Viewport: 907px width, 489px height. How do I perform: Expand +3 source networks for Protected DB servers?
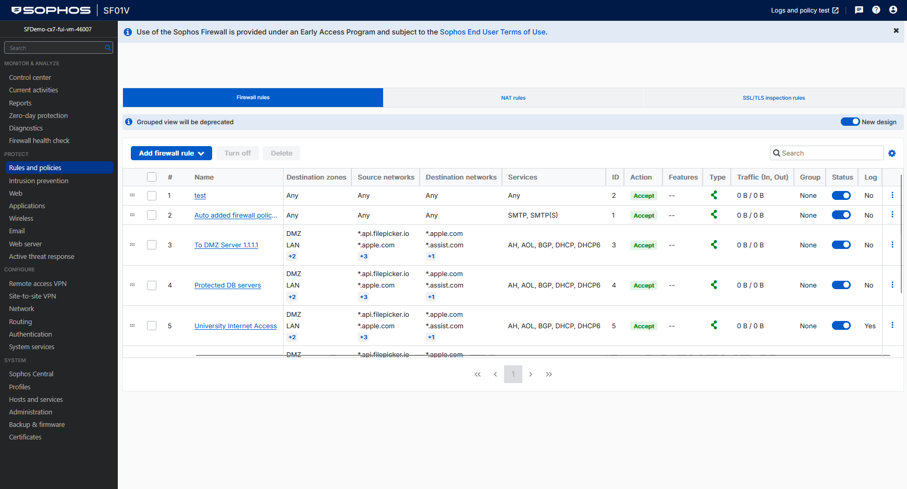(363, 297)
